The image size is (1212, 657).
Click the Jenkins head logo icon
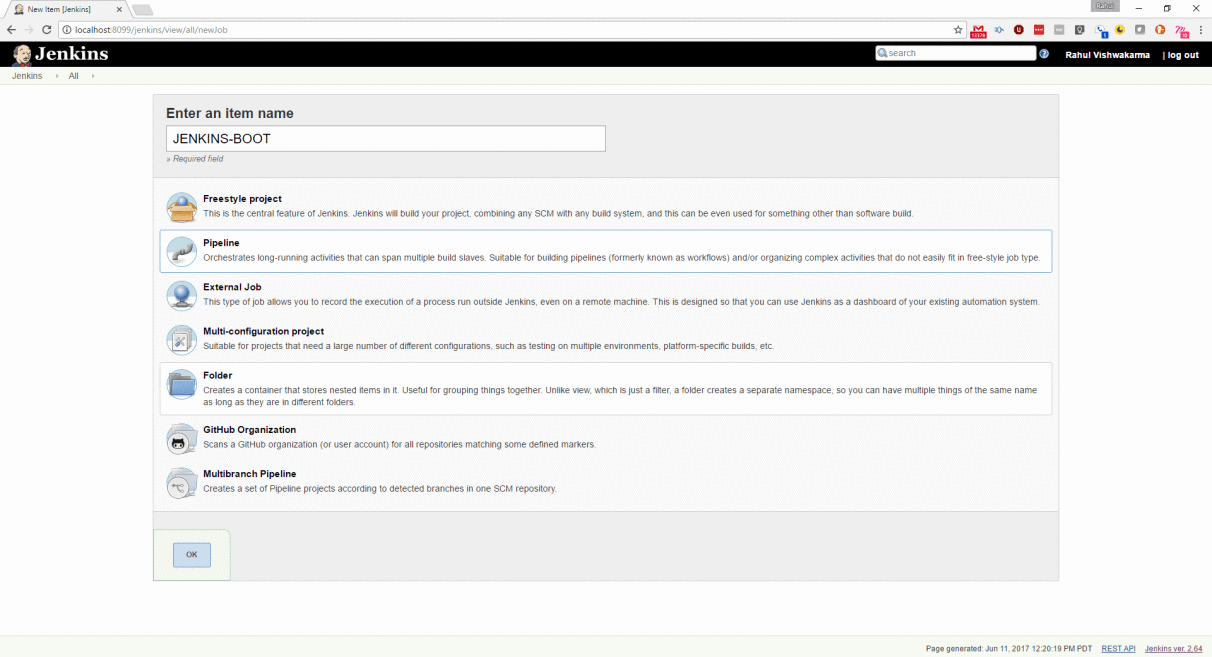(21, 54)
